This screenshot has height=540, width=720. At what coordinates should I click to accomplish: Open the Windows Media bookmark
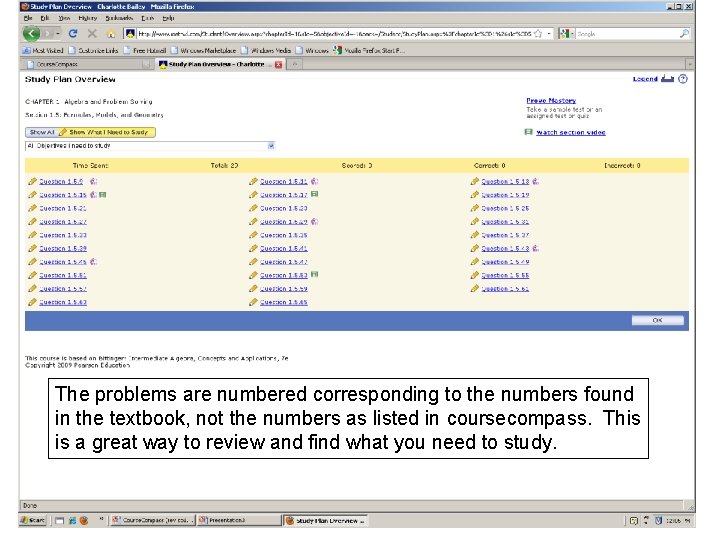click(x=266, y=51)
